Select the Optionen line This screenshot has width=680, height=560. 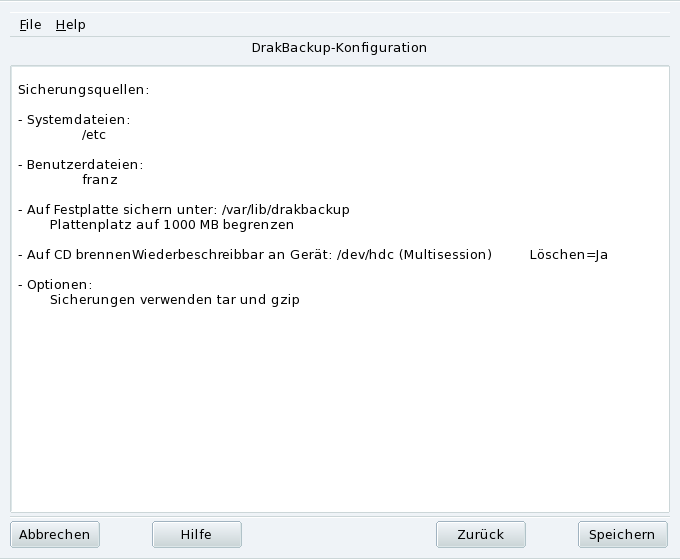coord(55,285)
